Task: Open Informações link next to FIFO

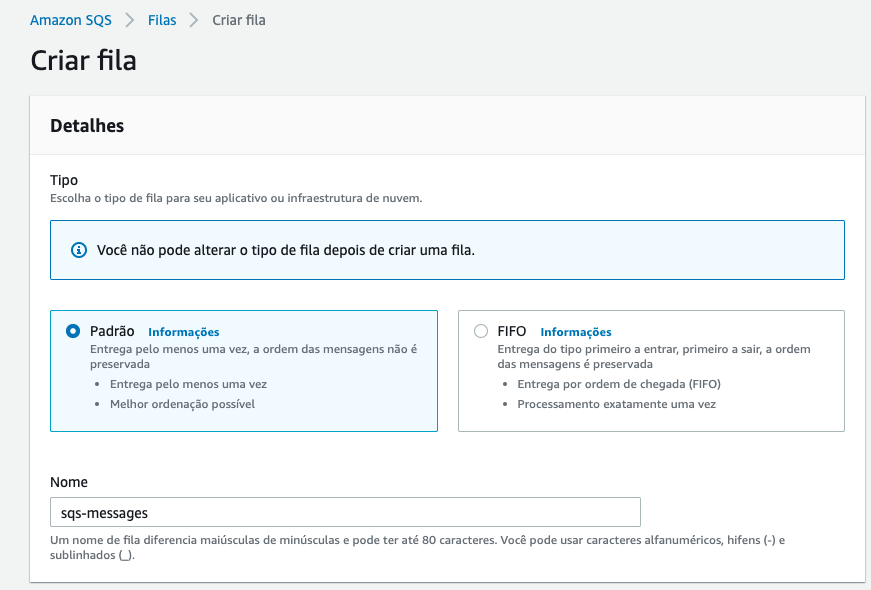Action: pyautogui.click(x=576, y=332)
